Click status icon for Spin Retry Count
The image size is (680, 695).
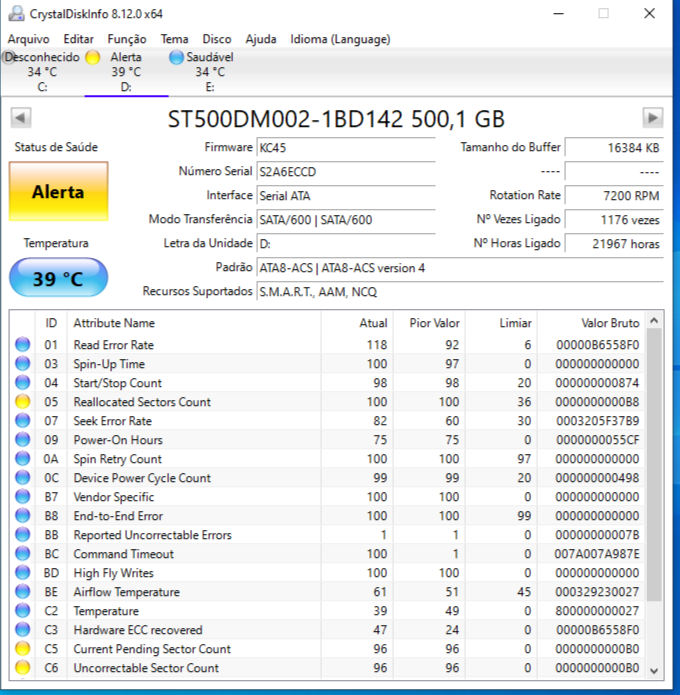coord(23,459)
